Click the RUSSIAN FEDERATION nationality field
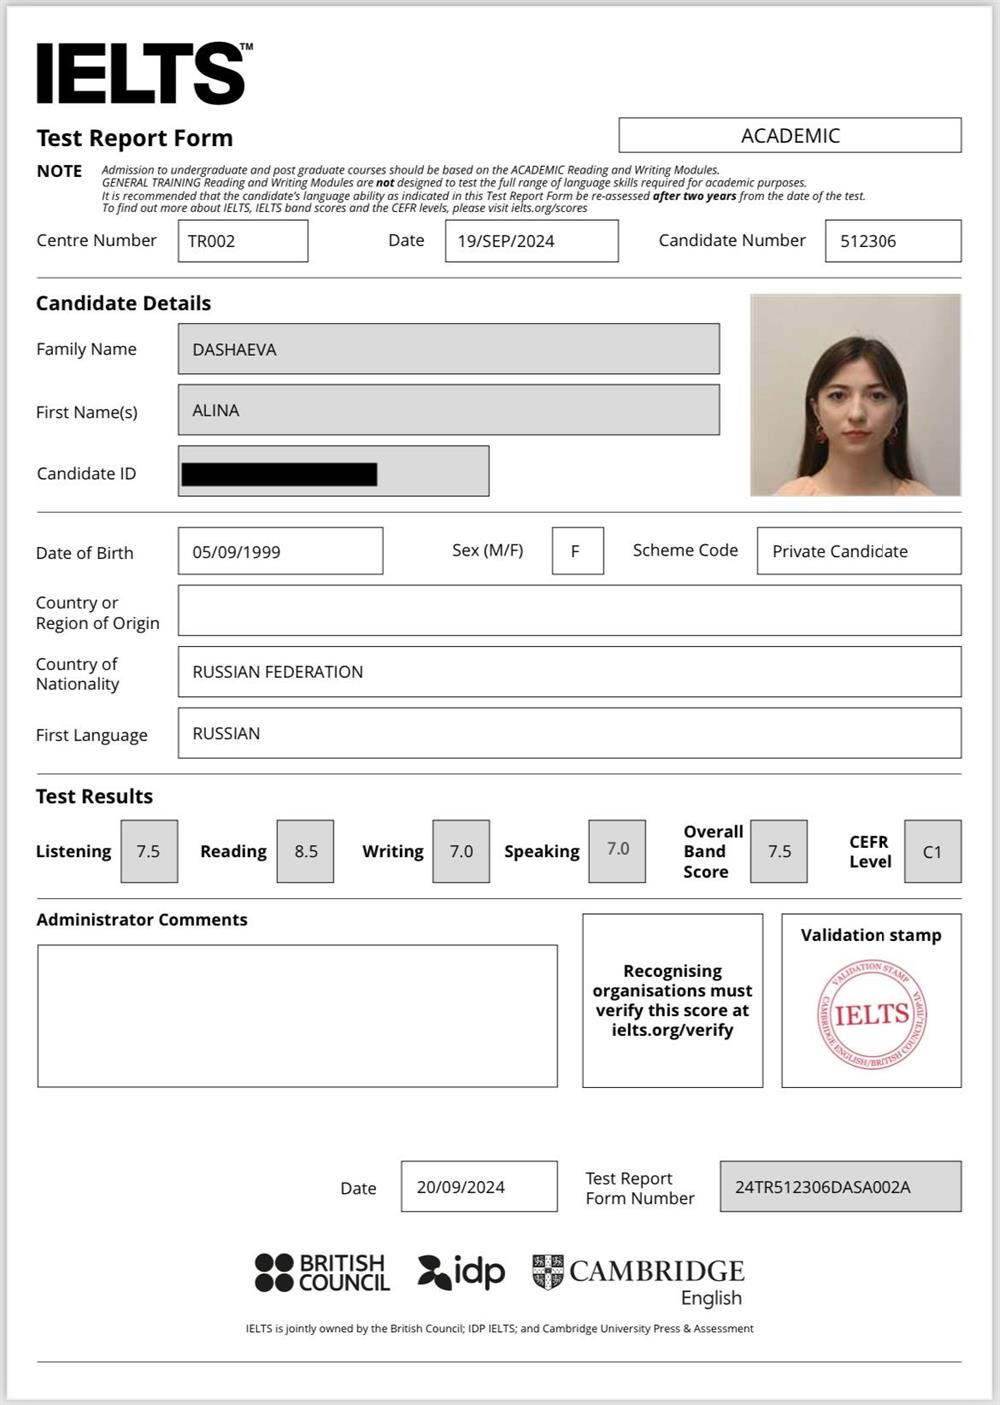The width and height of the screenshot is (1000, 1405). point(570,672)
